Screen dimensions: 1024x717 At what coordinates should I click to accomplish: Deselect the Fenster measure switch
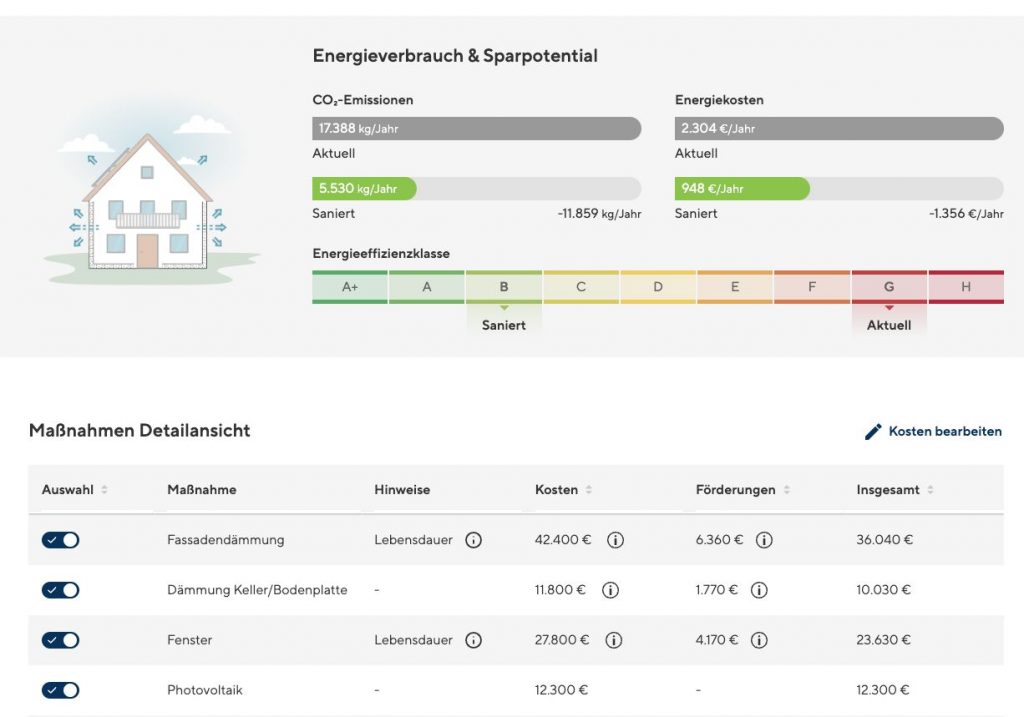click(x=60, y=639)
